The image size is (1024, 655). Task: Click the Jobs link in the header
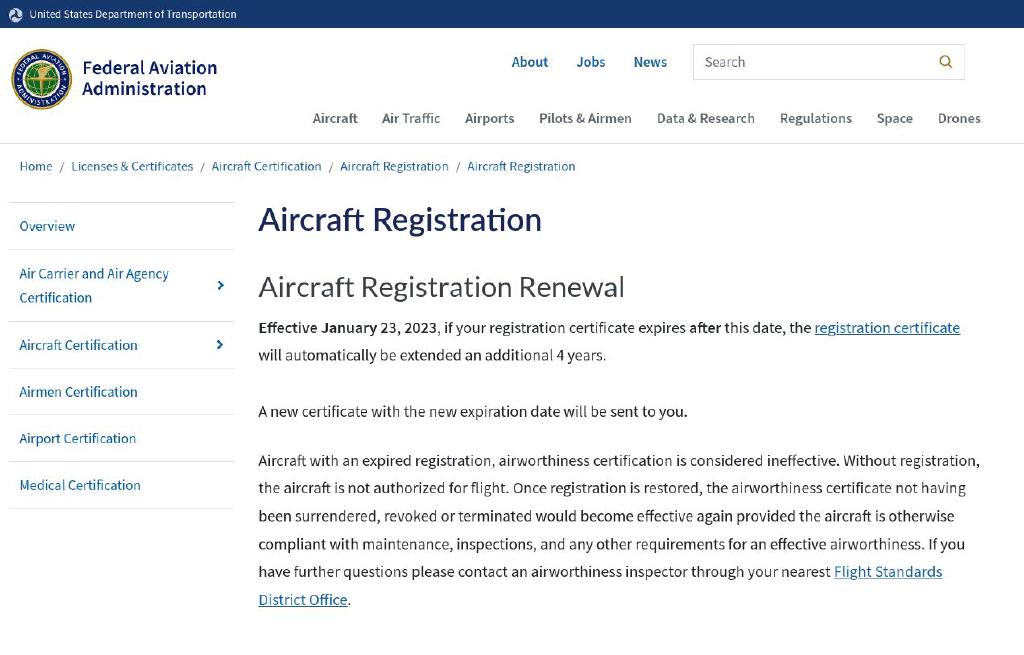click(590, 62)
